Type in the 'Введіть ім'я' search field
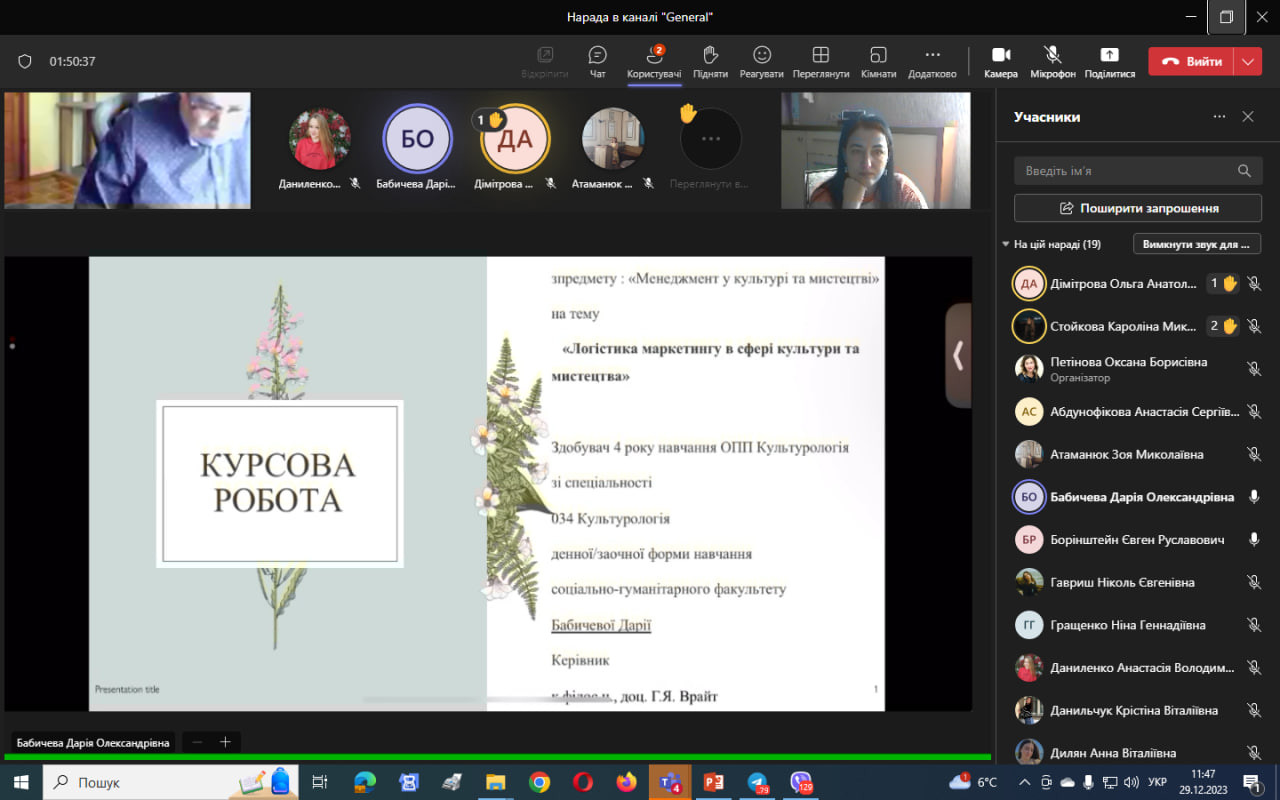Viewport: 1280px width, 800px height. (x=1125, y=171)
